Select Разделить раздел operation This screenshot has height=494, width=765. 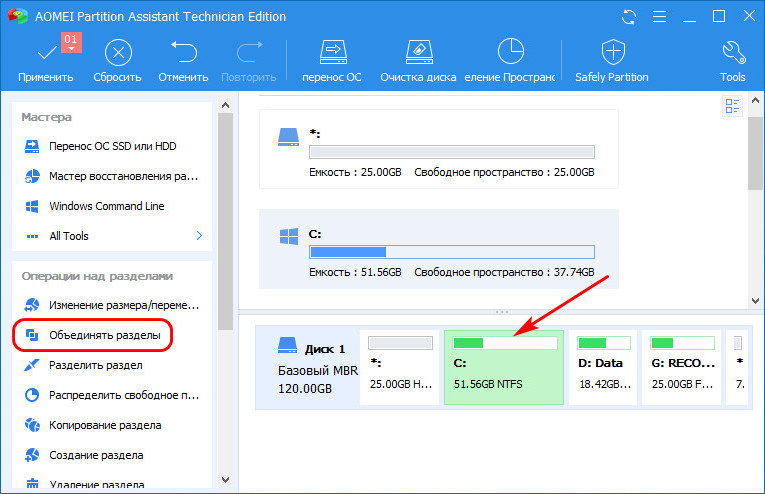[83, 365]
